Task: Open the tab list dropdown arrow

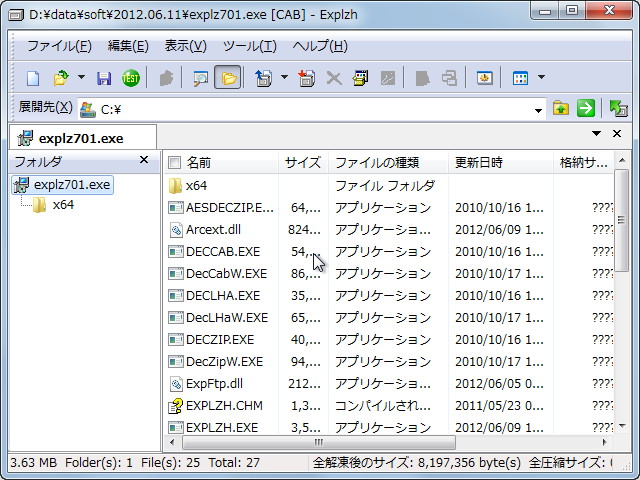Action: (x=596, y=133)
